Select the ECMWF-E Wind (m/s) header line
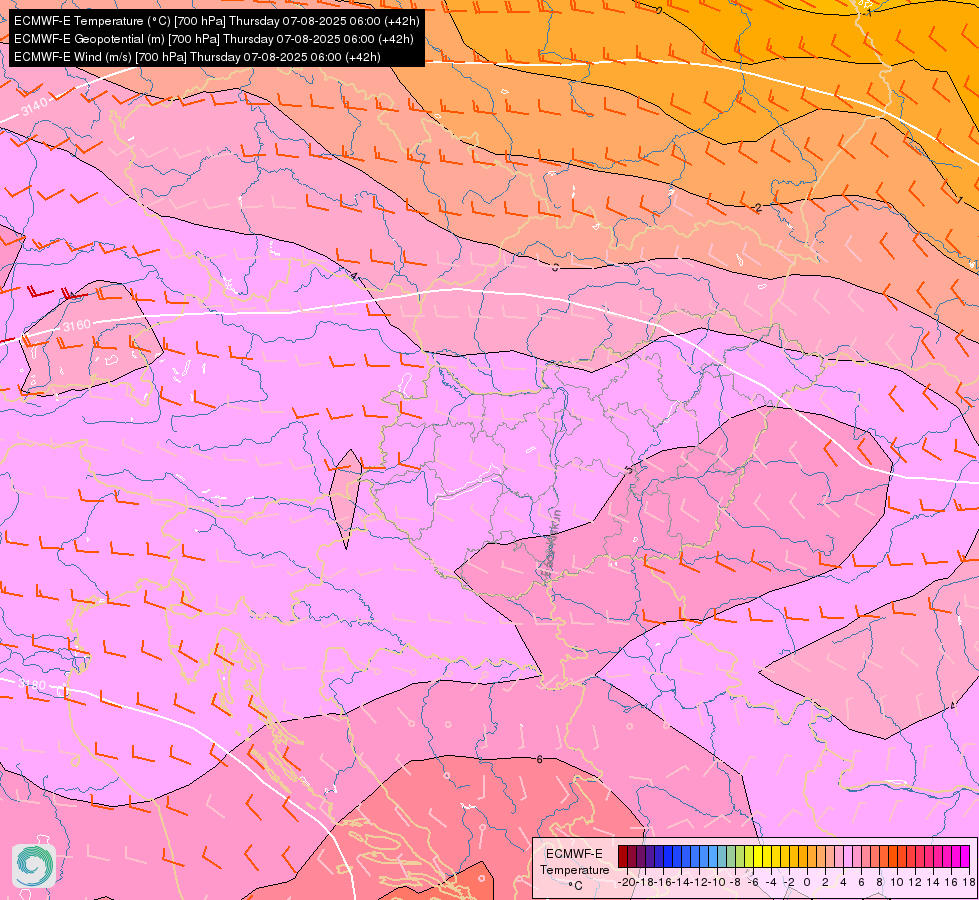The width and height of the screenshot is (979, 900). pyautogui.click(x=197, y=57)
